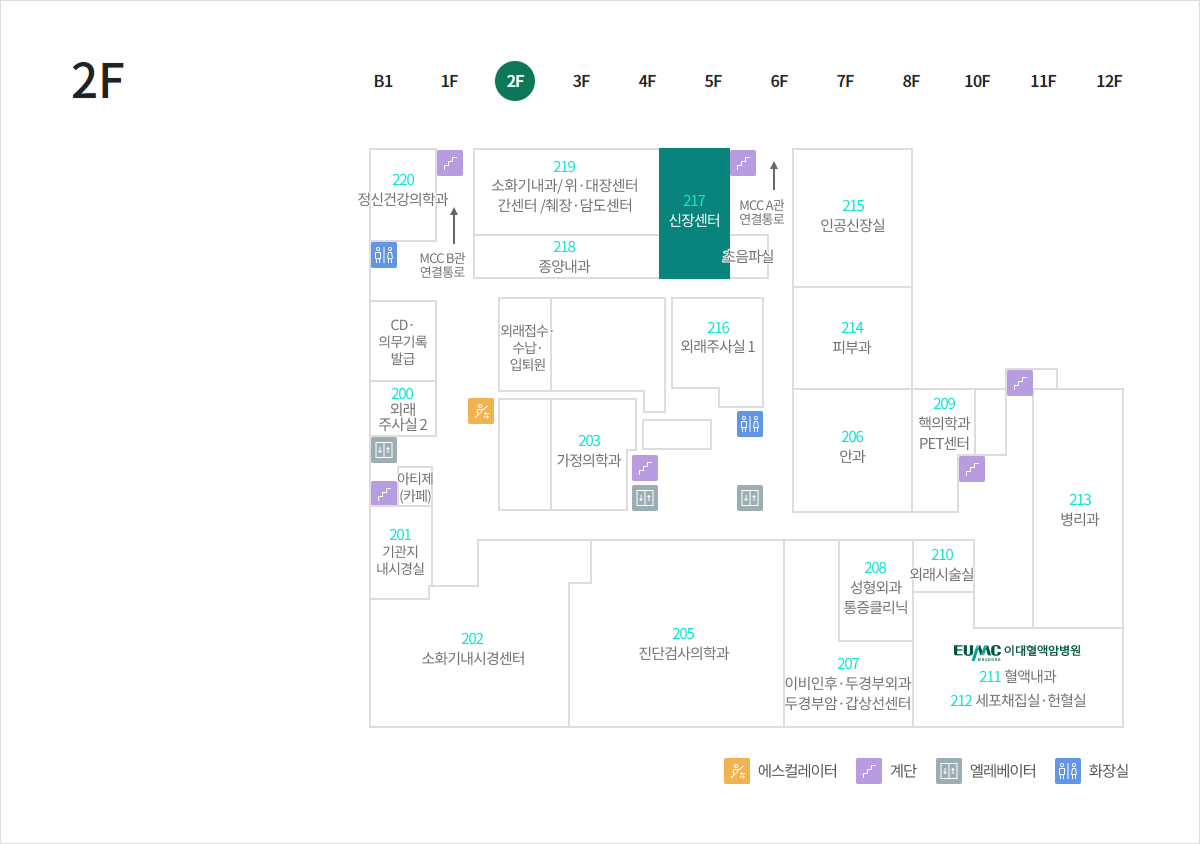Click the EUMC 이대혈액암병원 logo
Screen dimensions: 1200x844
[x=1017, y=651]
